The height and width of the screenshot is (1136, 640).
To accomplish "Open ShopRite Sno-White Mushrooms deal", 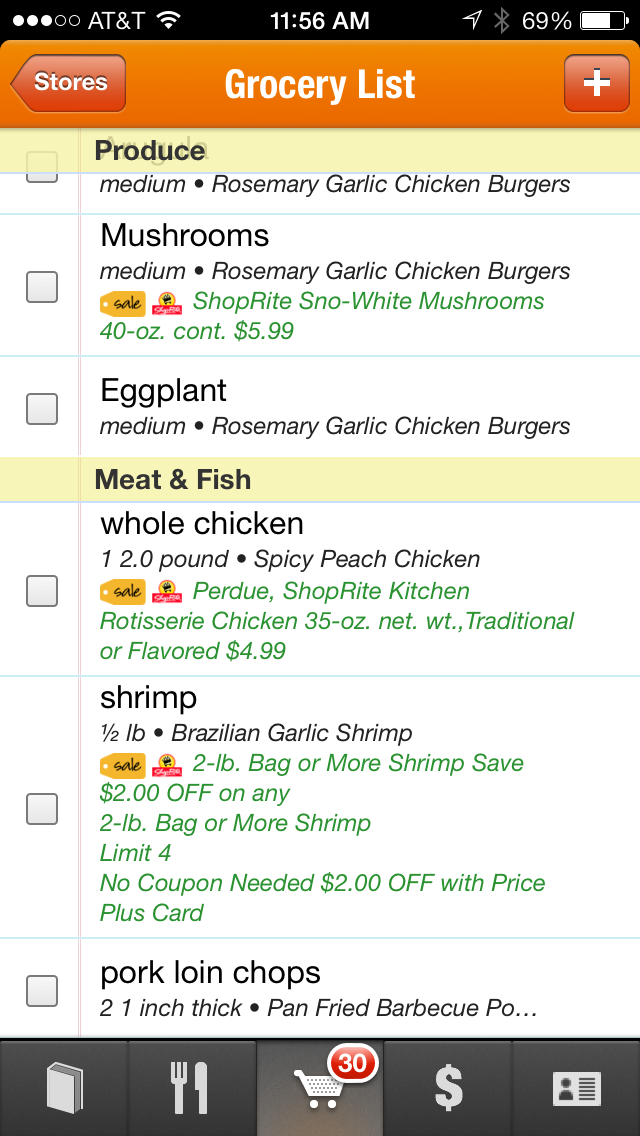I will 368,302.
